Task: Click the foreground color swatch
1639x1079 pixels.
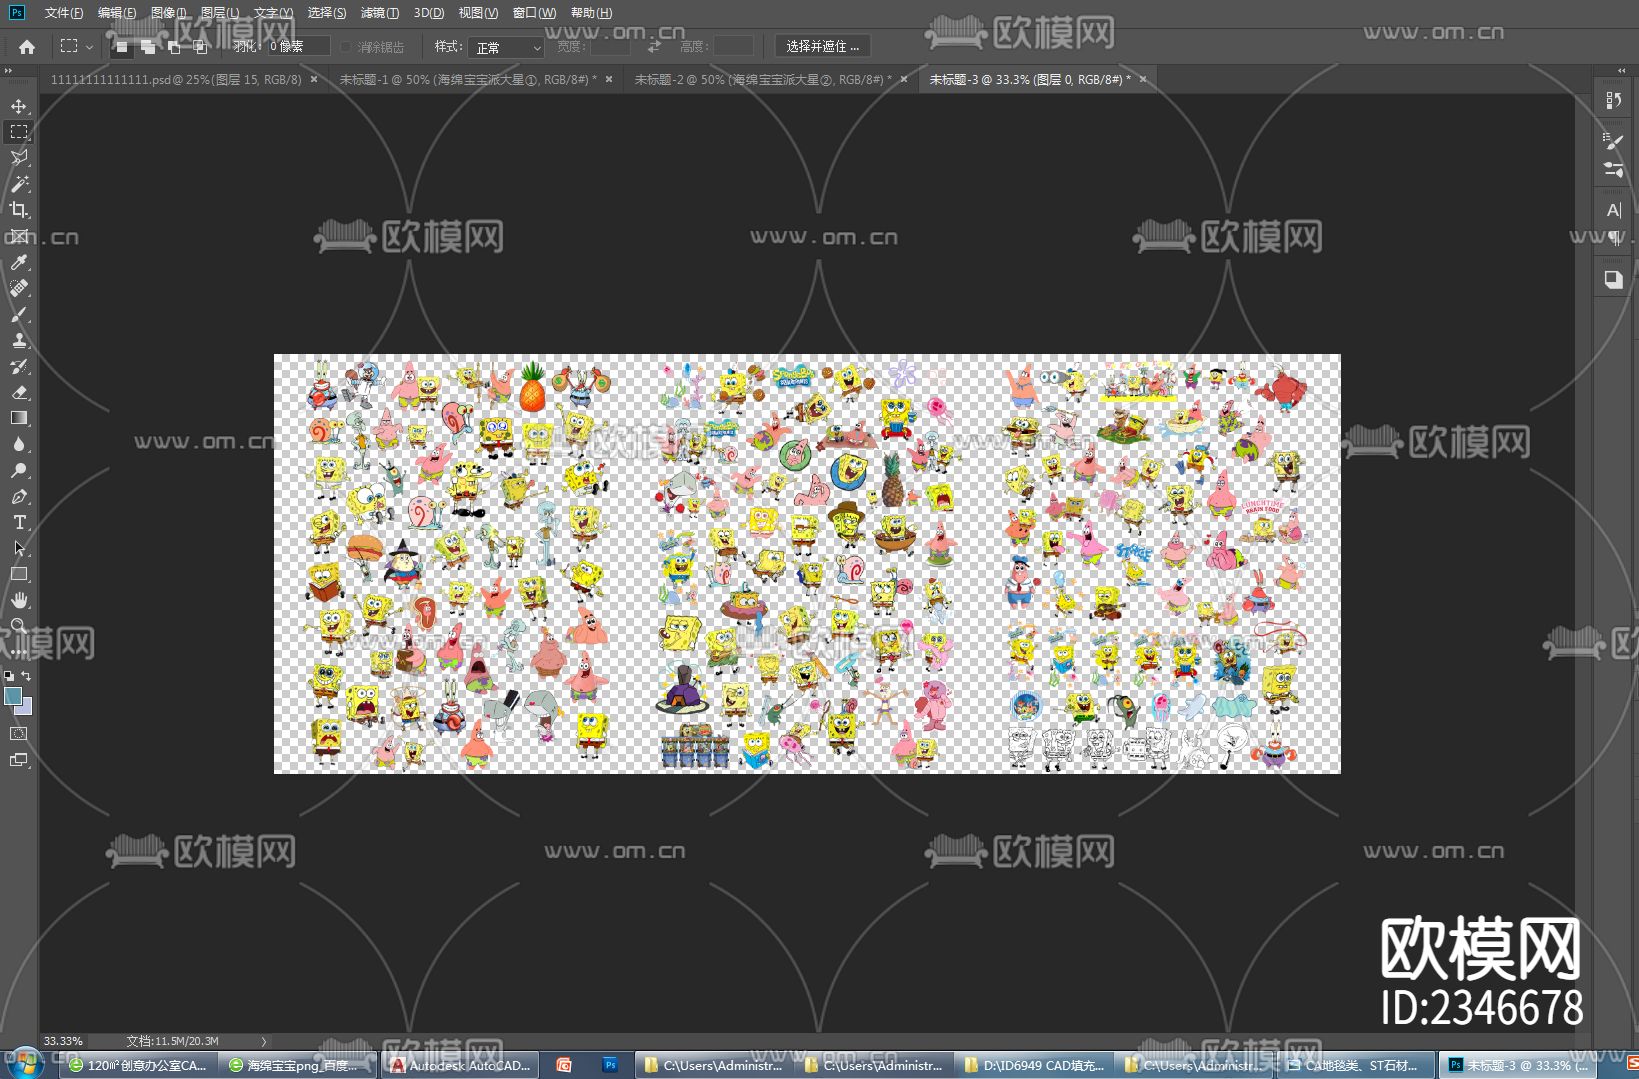Action: tap(13, 696)
